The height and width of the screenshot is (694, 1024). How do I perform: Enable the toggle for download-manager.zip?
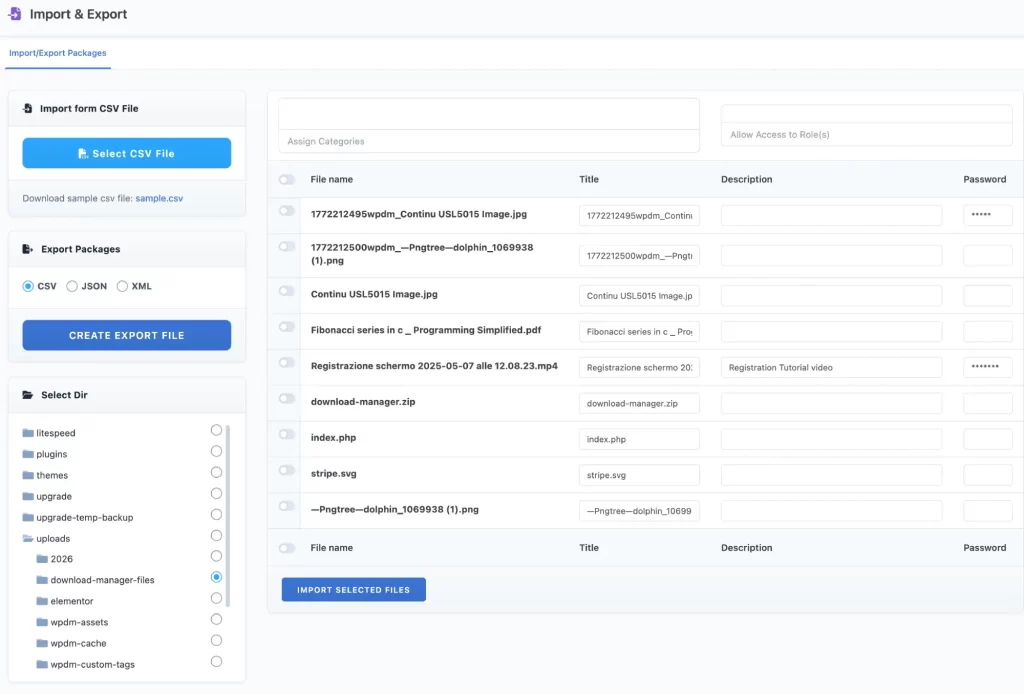tap(285, 402)
